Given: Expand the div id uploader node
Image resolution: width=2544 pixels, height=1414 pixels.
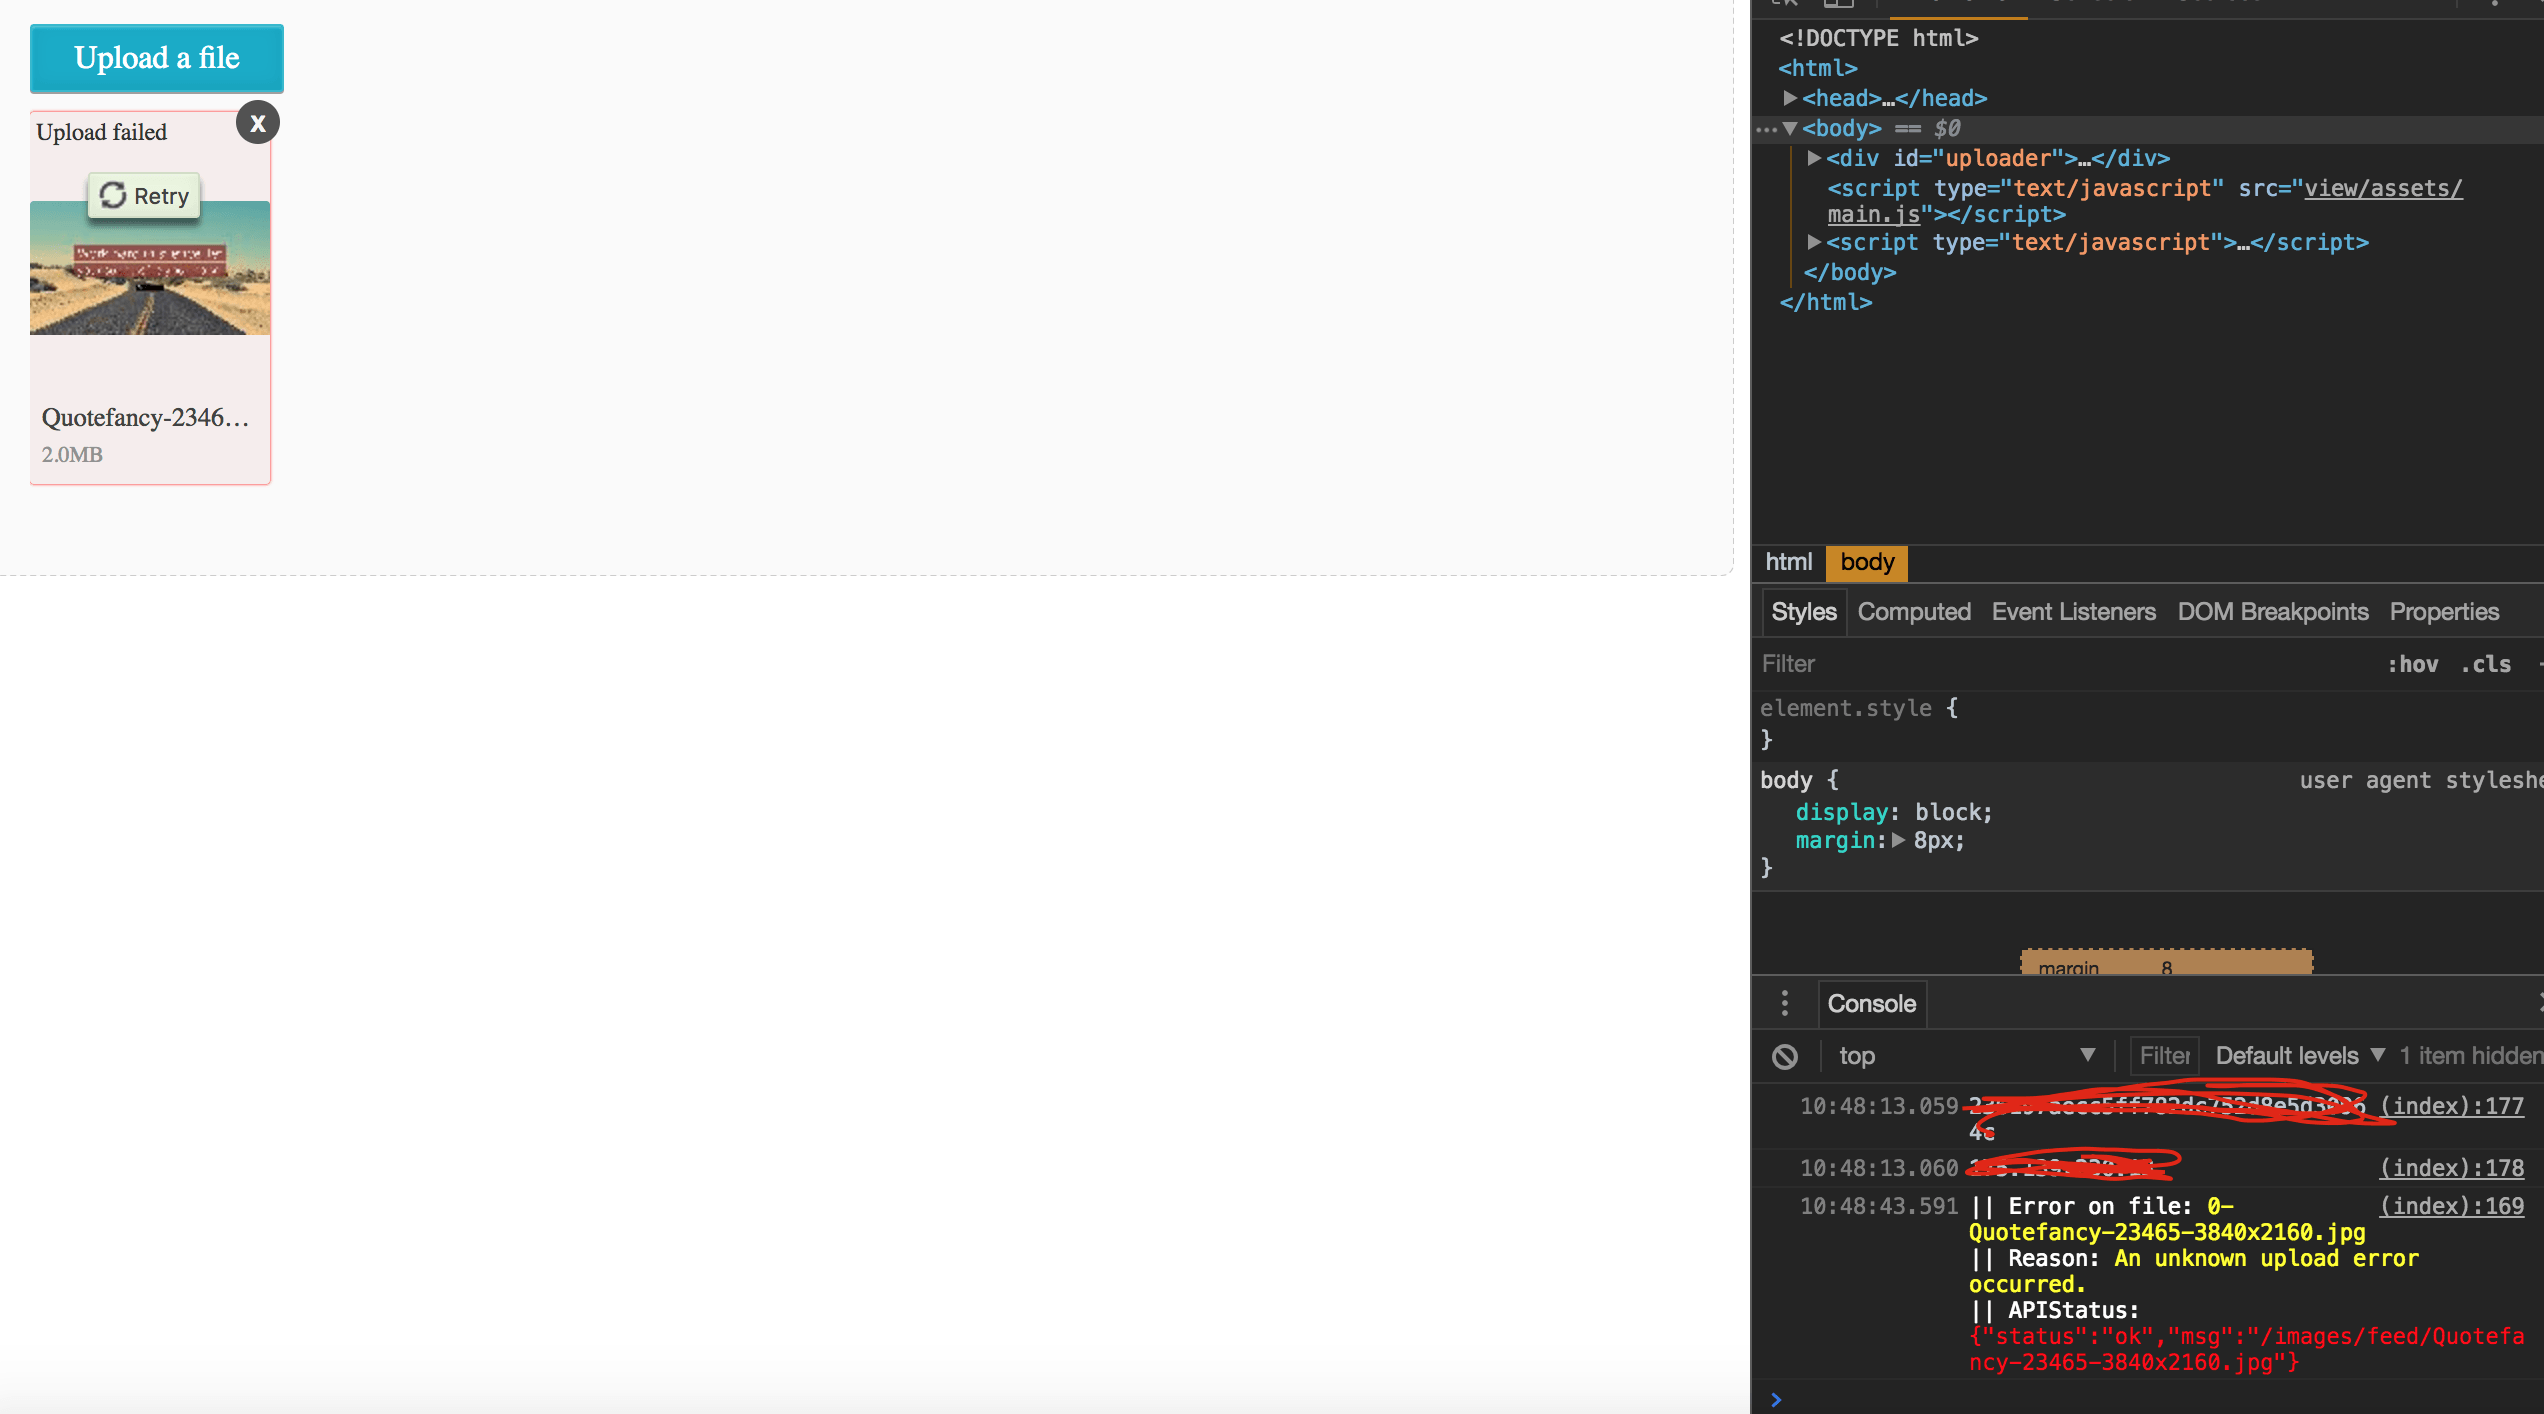Looking at the screenshot, I should (x=1814, y=158).
